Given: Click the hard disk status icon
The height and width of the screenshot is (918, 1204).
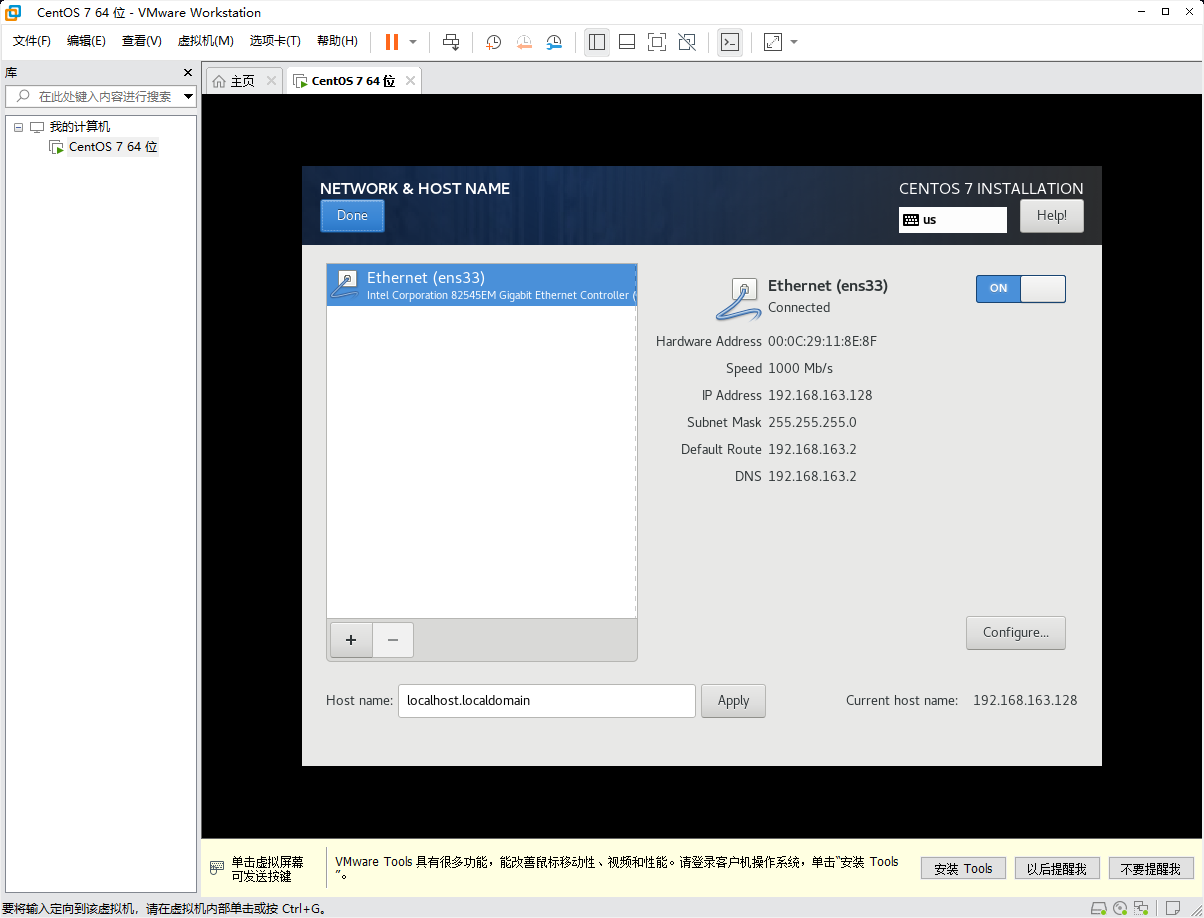Looking at the screenshot, I should point(1099,908).
